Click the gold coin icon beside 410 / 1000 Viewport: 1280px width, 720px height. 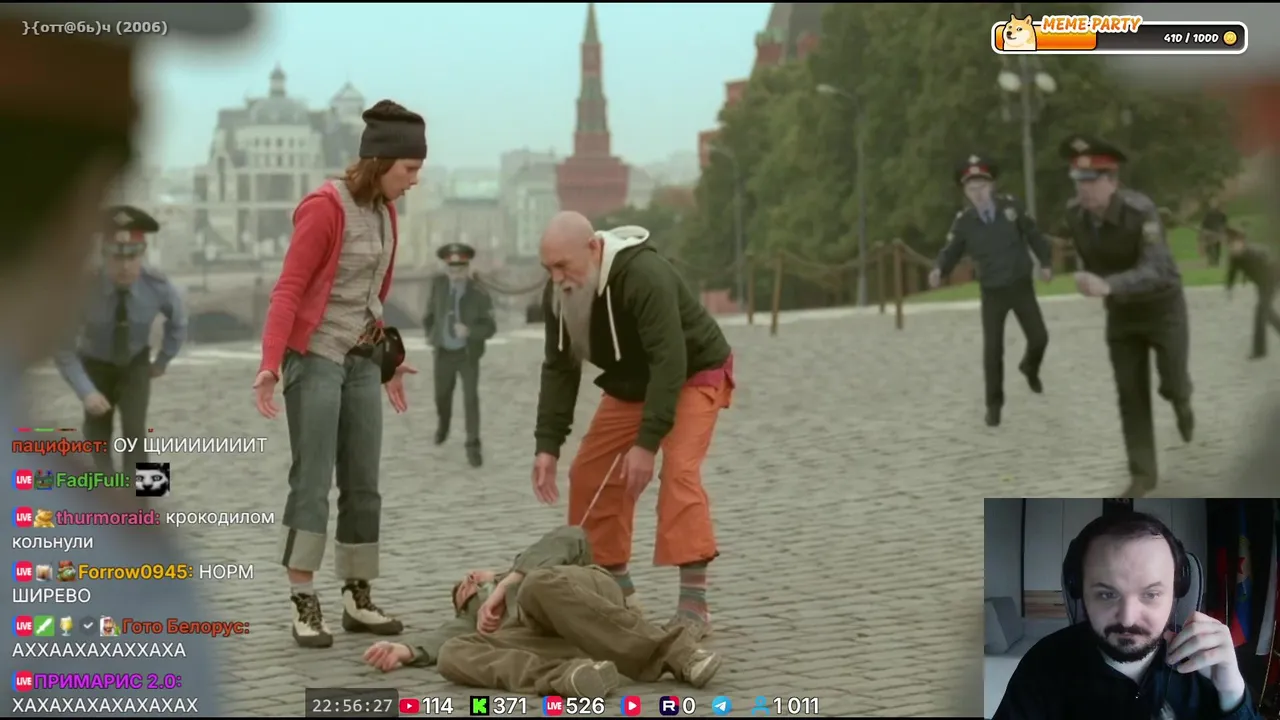click(1230, 38)
